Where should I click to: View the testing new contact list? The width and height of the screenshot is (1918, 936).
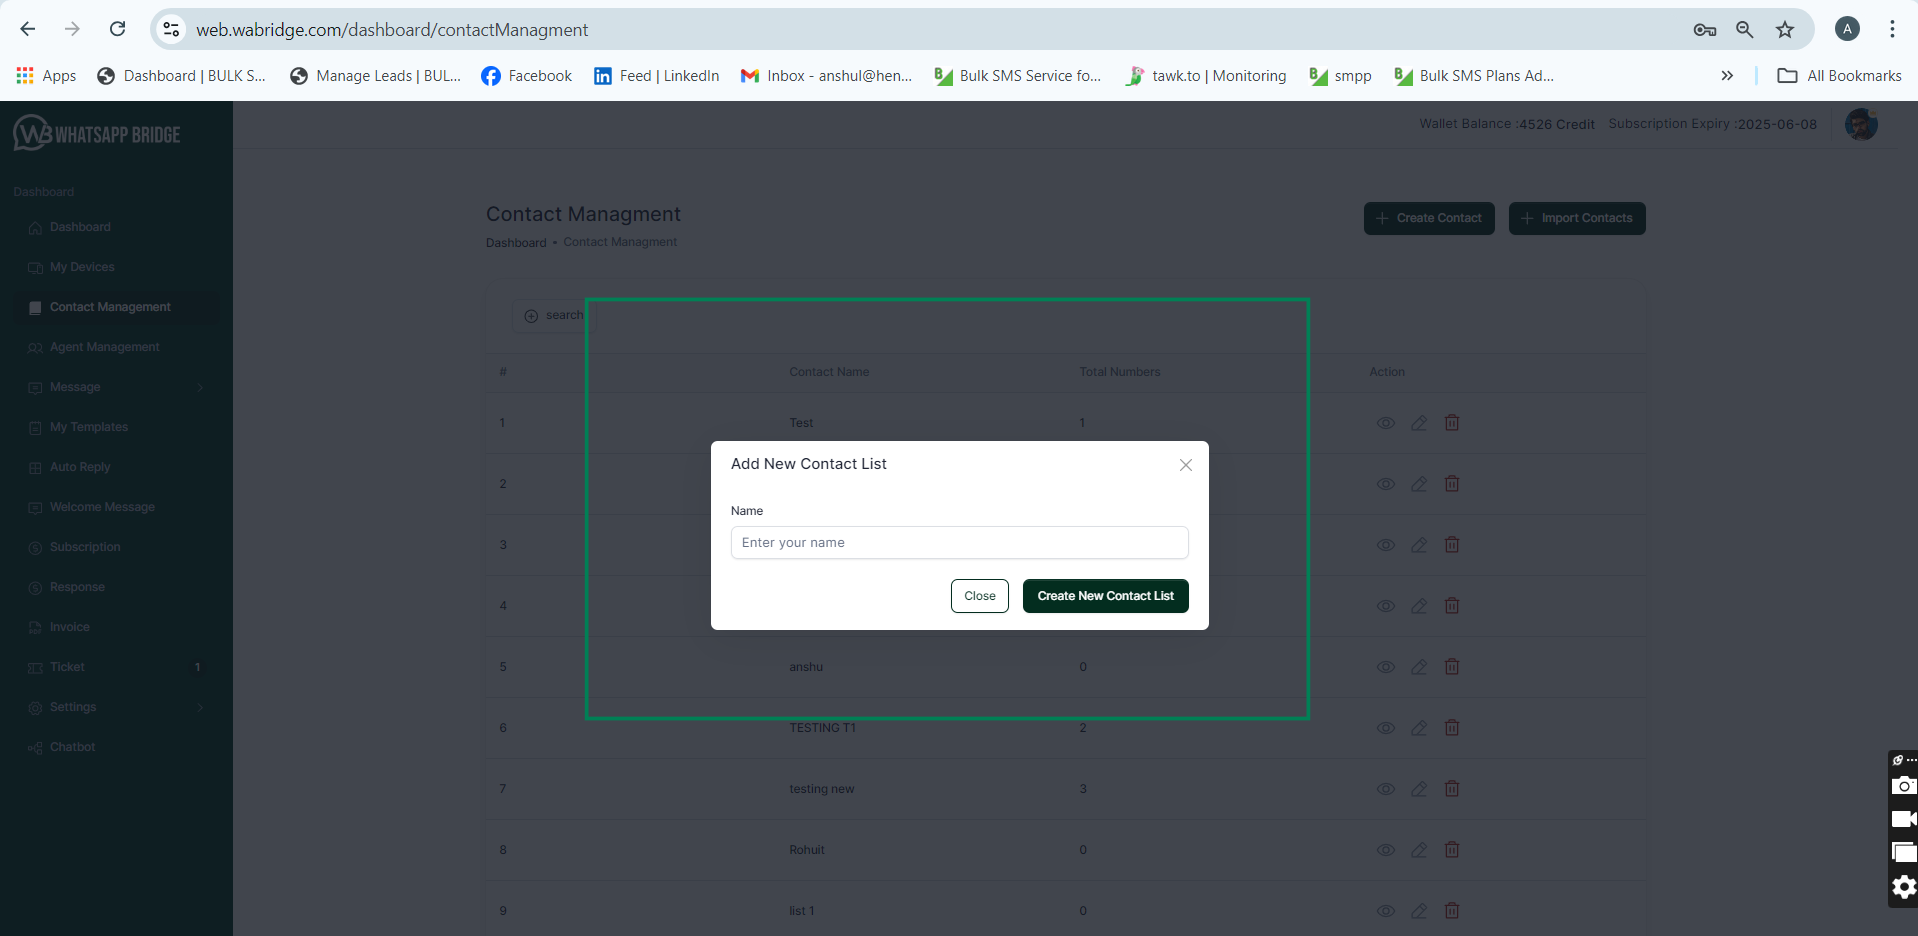(1386, 789)
